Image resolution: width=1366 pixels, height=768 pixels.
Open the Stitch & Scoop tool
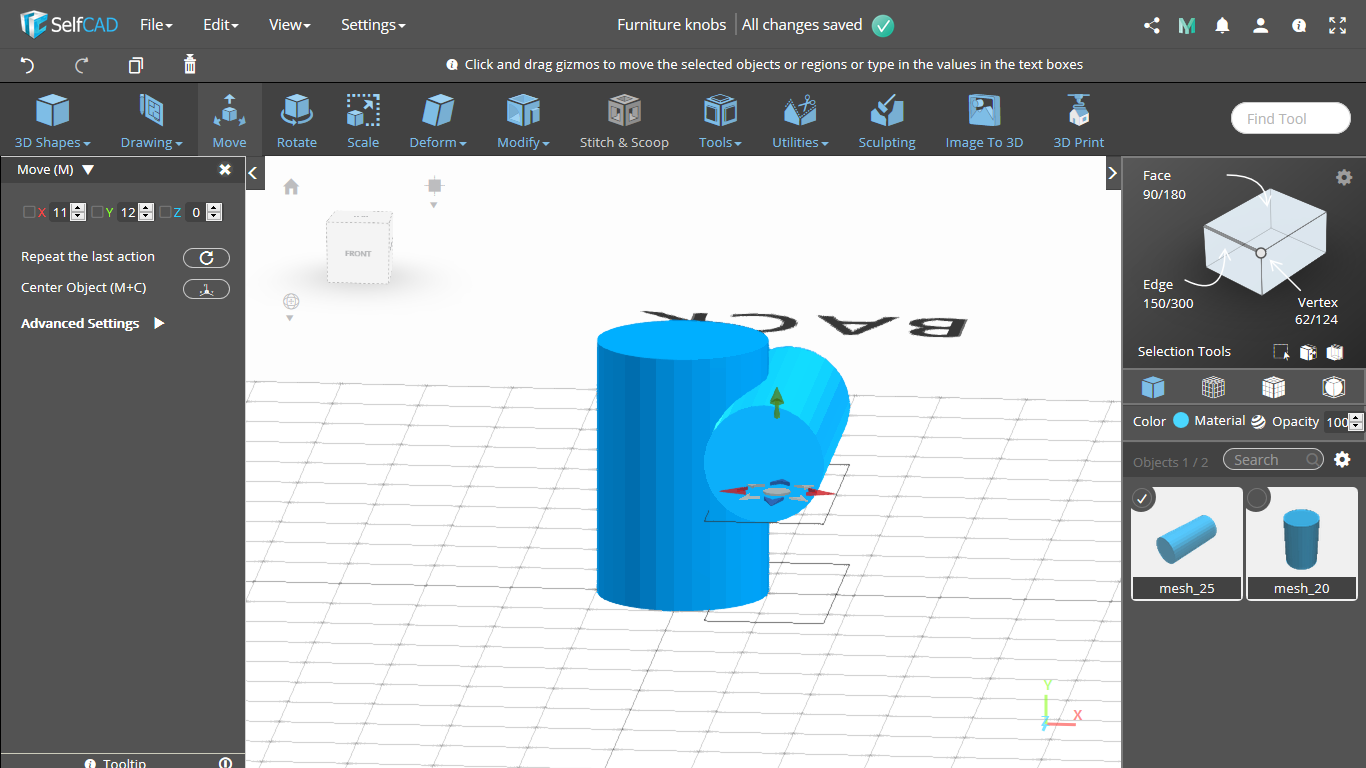(x=624, y=120)
